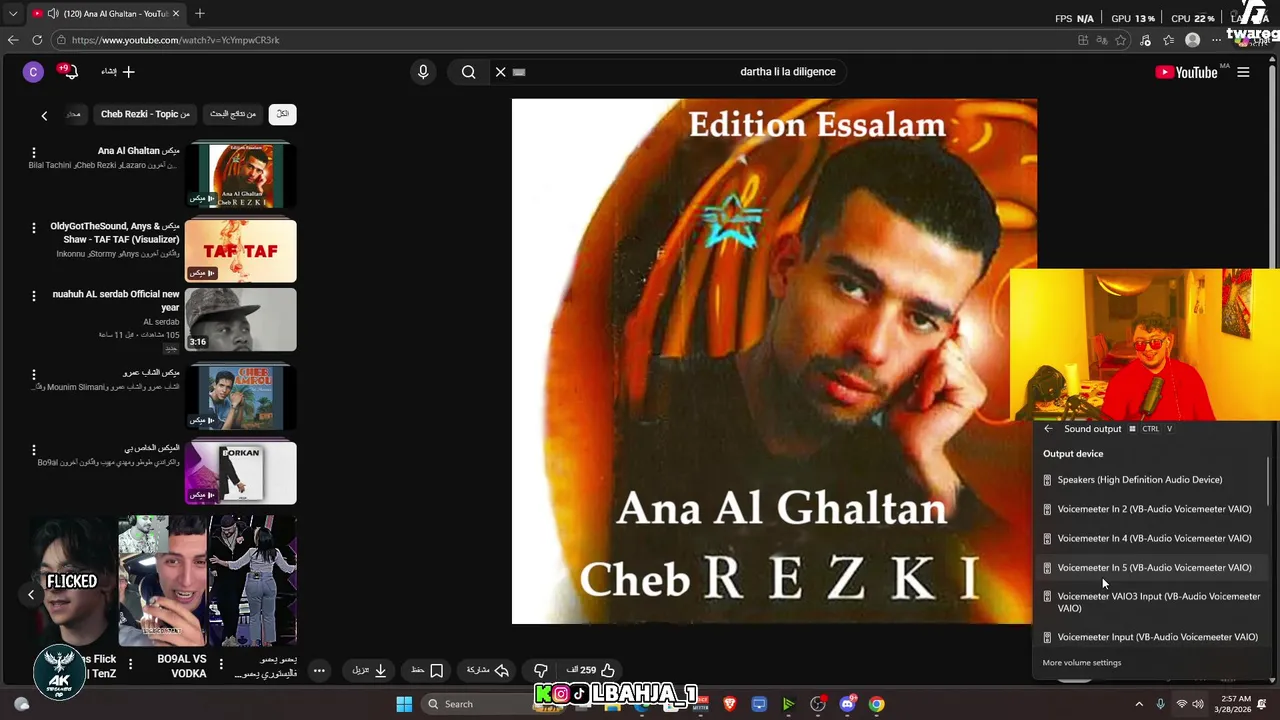
Task: Click the tray microphone icon
Action: [1160, 704]
